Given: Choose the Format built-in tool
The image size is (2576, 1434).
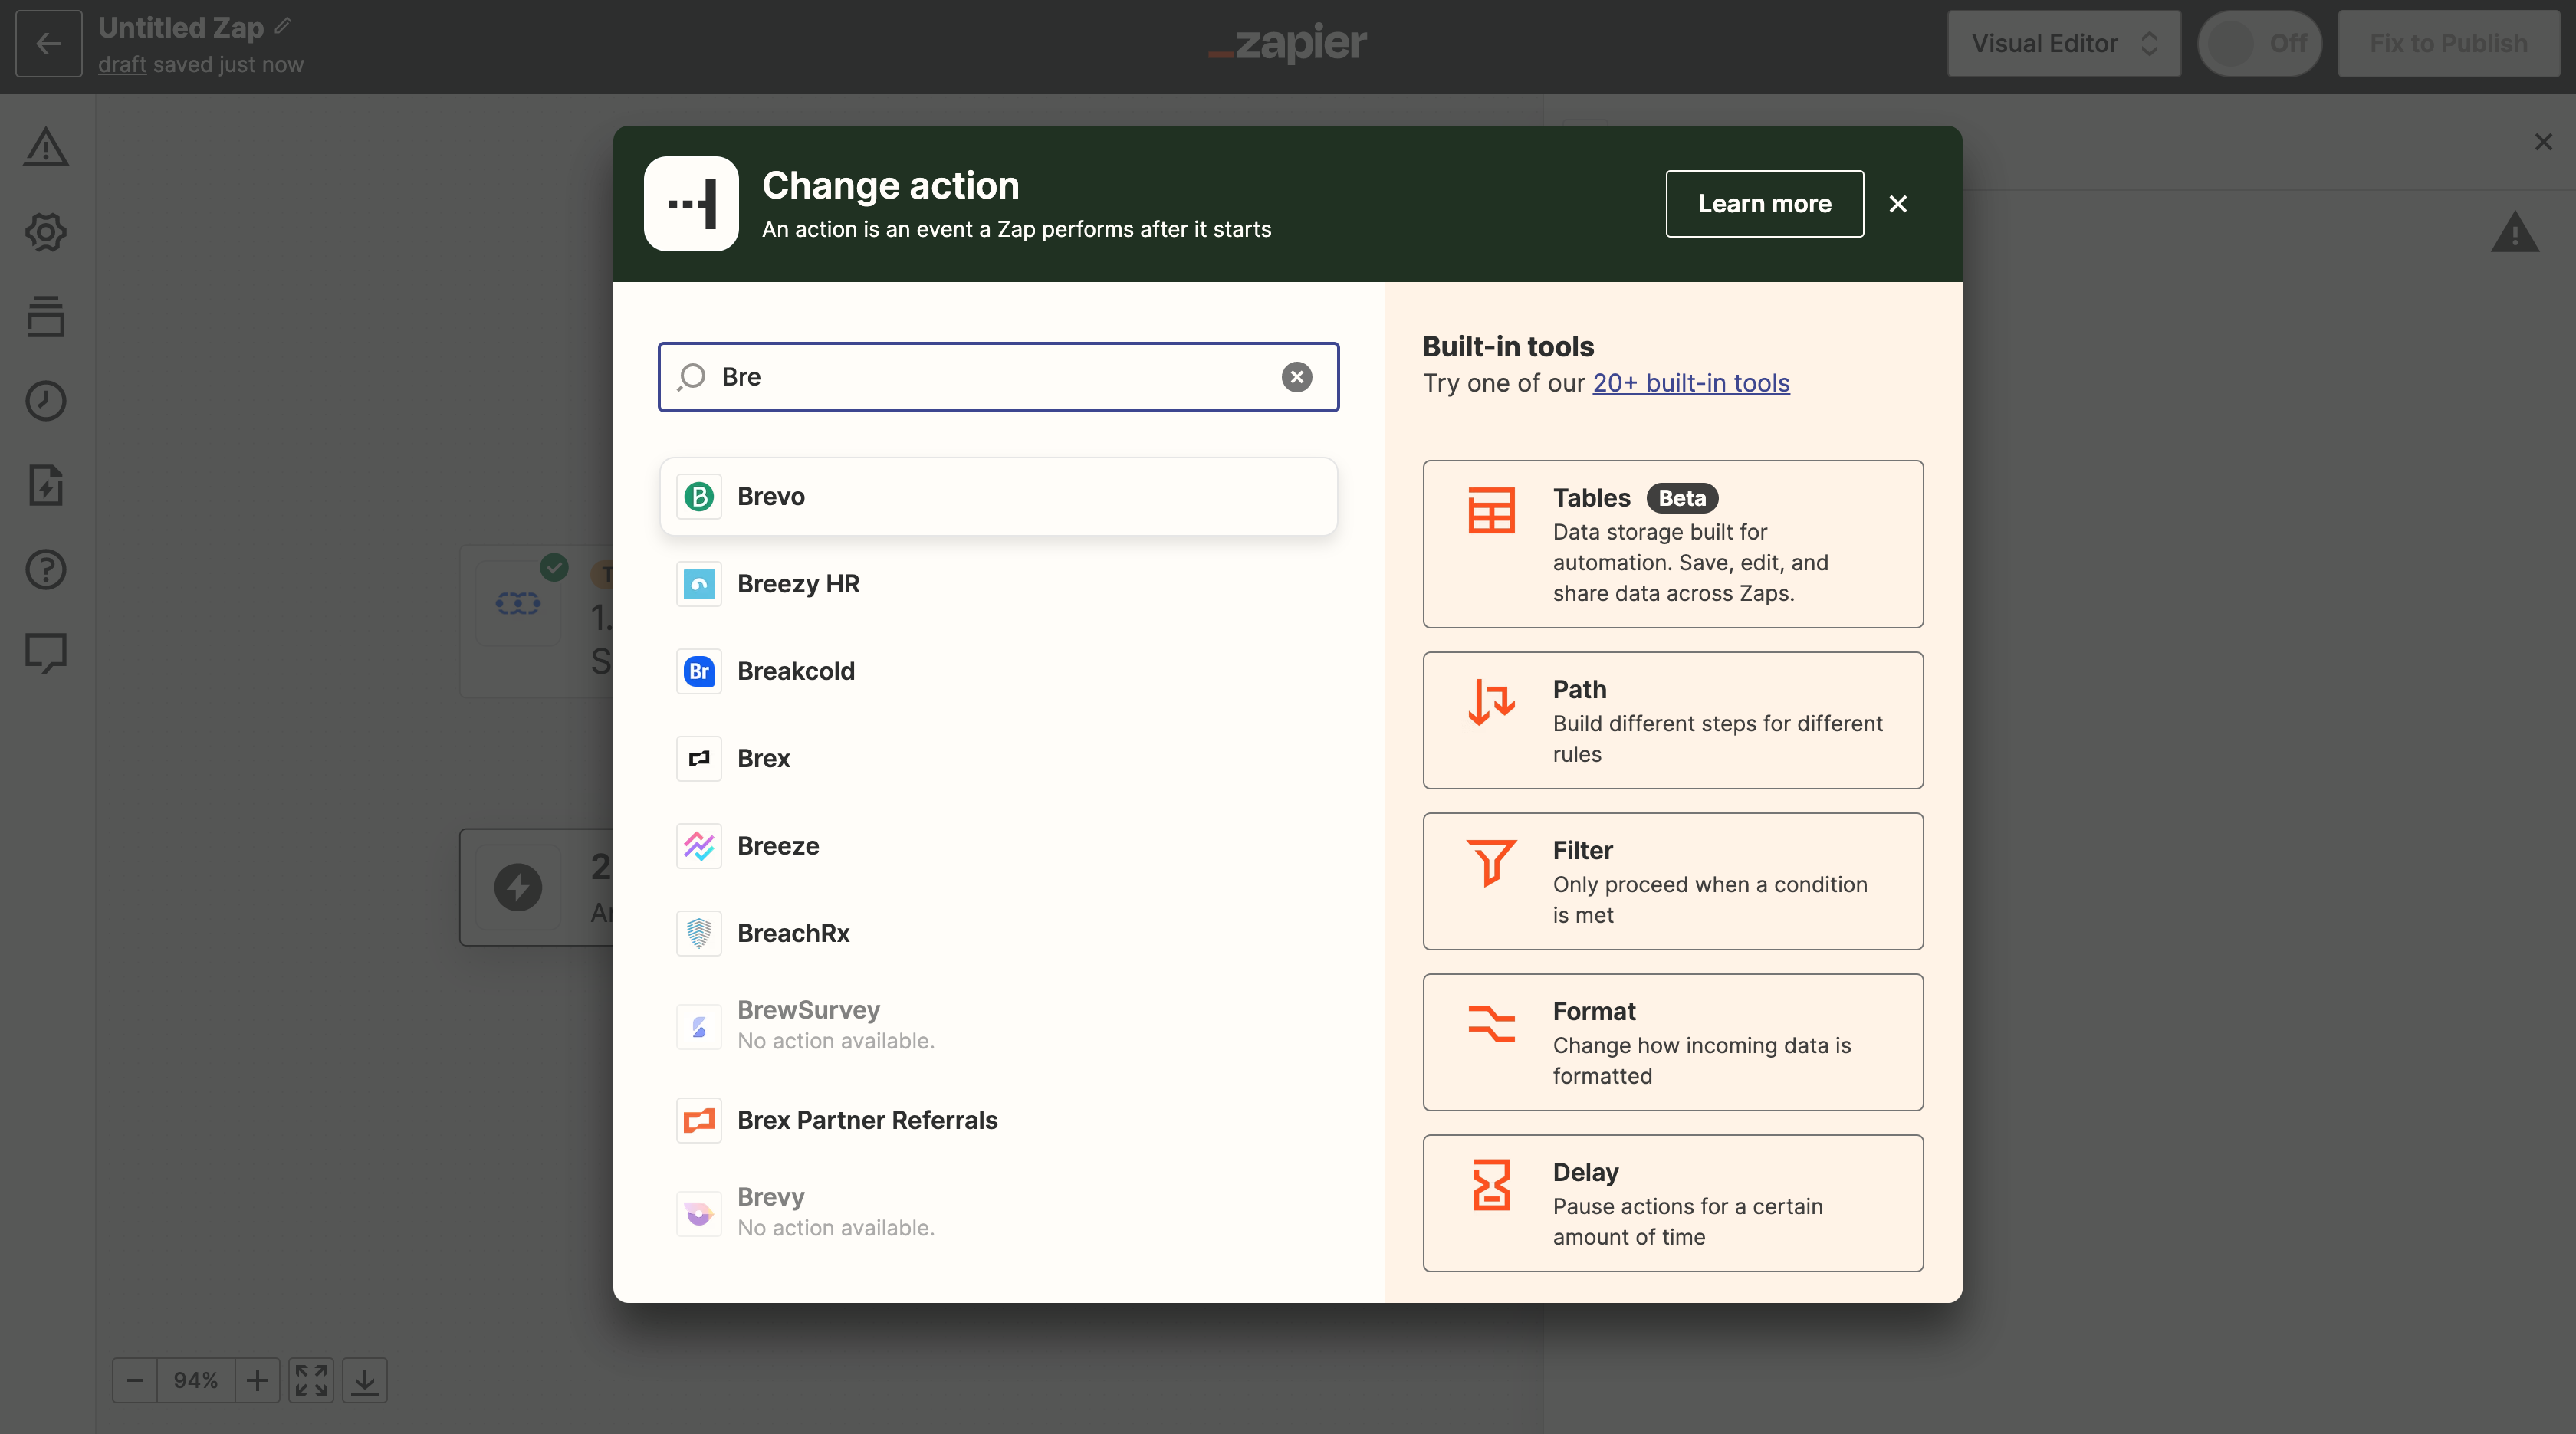Looking at the screenshot, I should pyautogui.click(x=1673, y=1042).
